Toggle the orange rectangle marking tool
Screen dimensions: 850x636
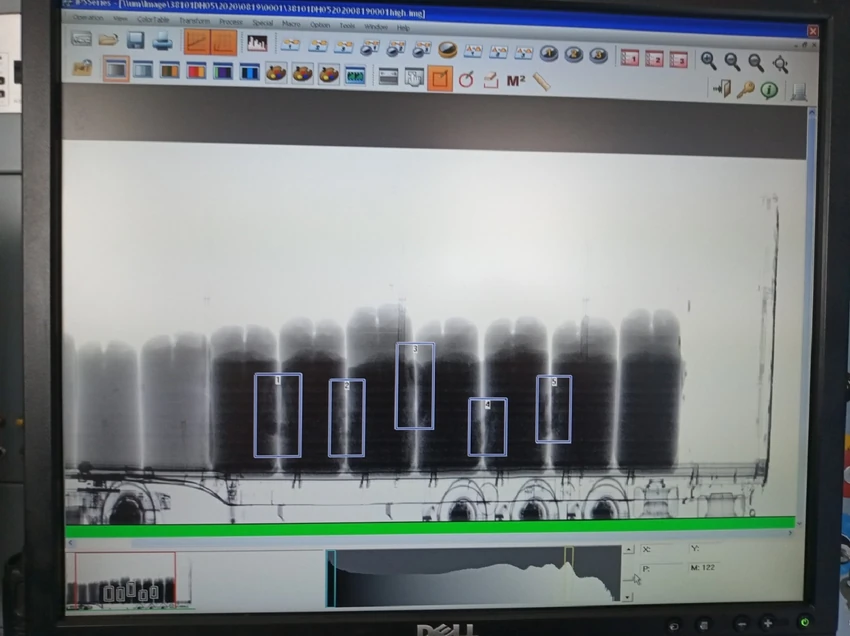[x=440, y=78]
